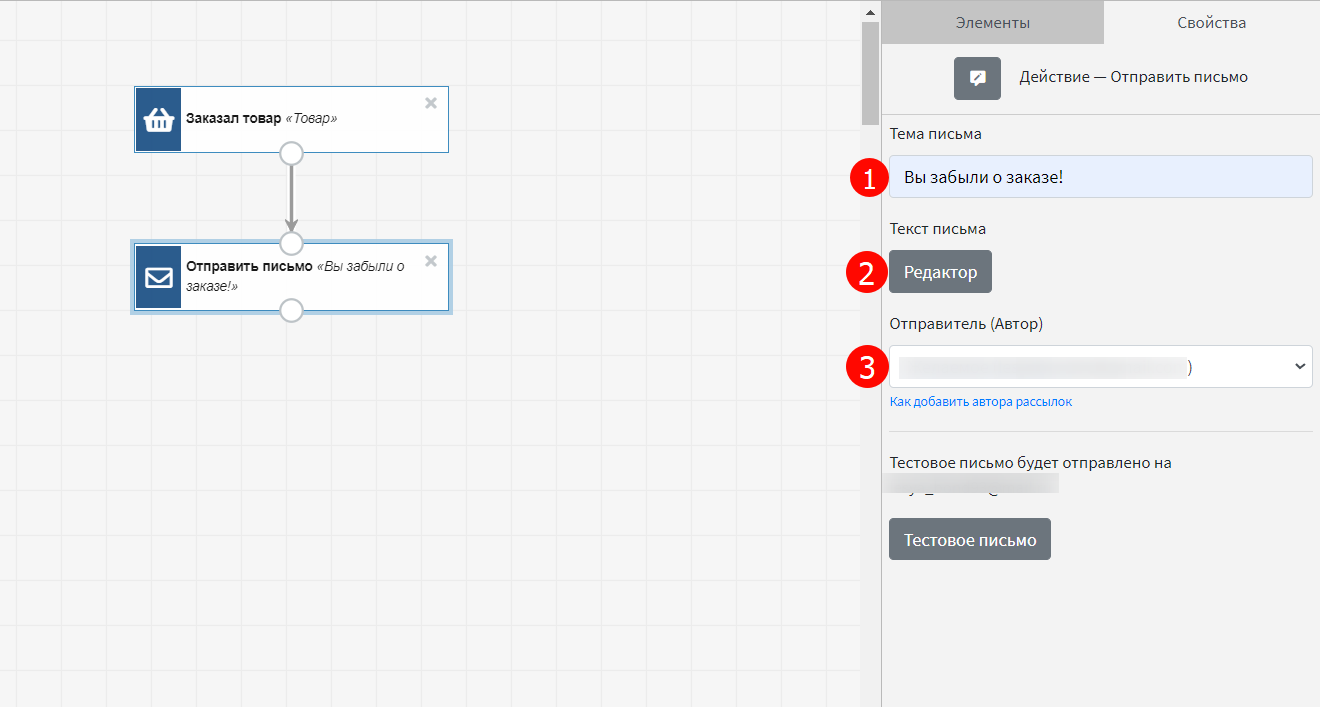Image resolution: width=1320 pixels, height=707 pixels.
Task: Click the output connector under «Заказал товар»
Action: pos(291,153)
